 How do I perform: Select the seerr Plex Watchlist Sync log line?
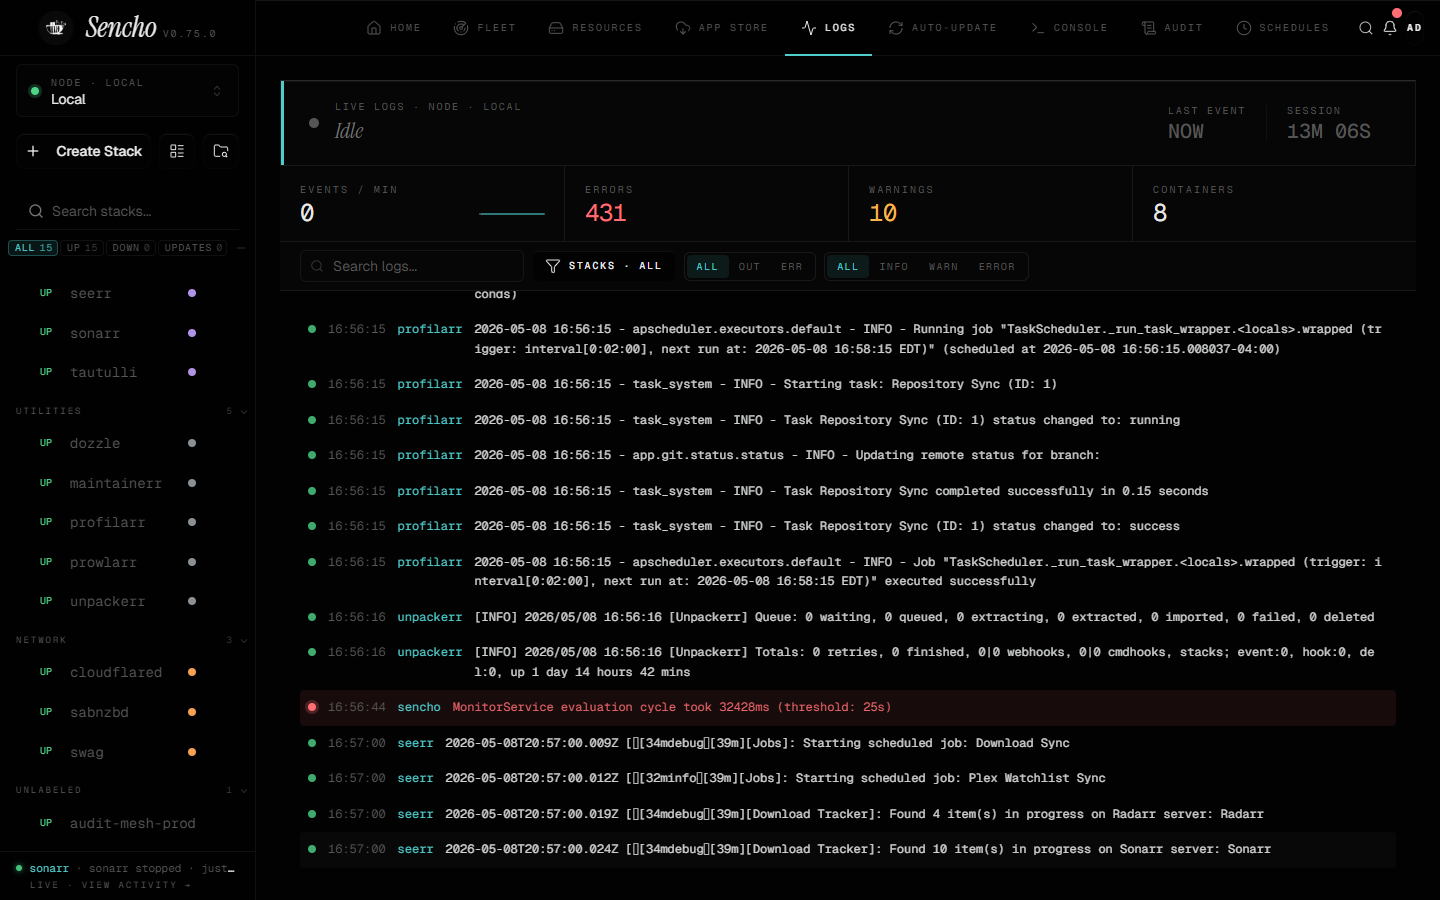pos(848,778)
